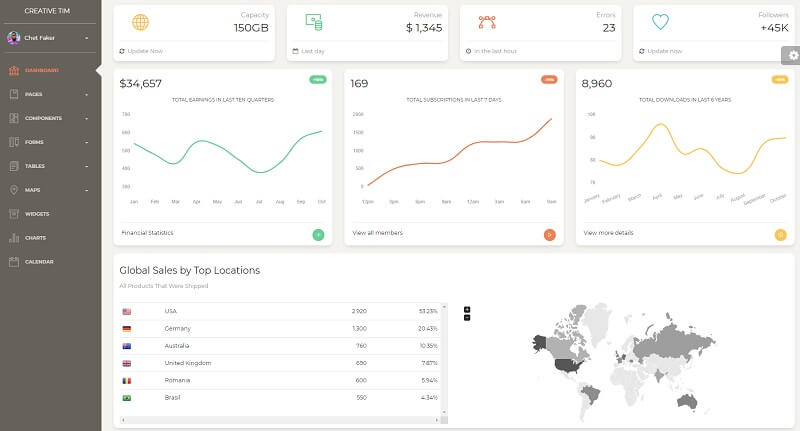The width and height of the screenshot is (800, 431).
Task: Select the USA row in sales table
Action: pos(280,311)
